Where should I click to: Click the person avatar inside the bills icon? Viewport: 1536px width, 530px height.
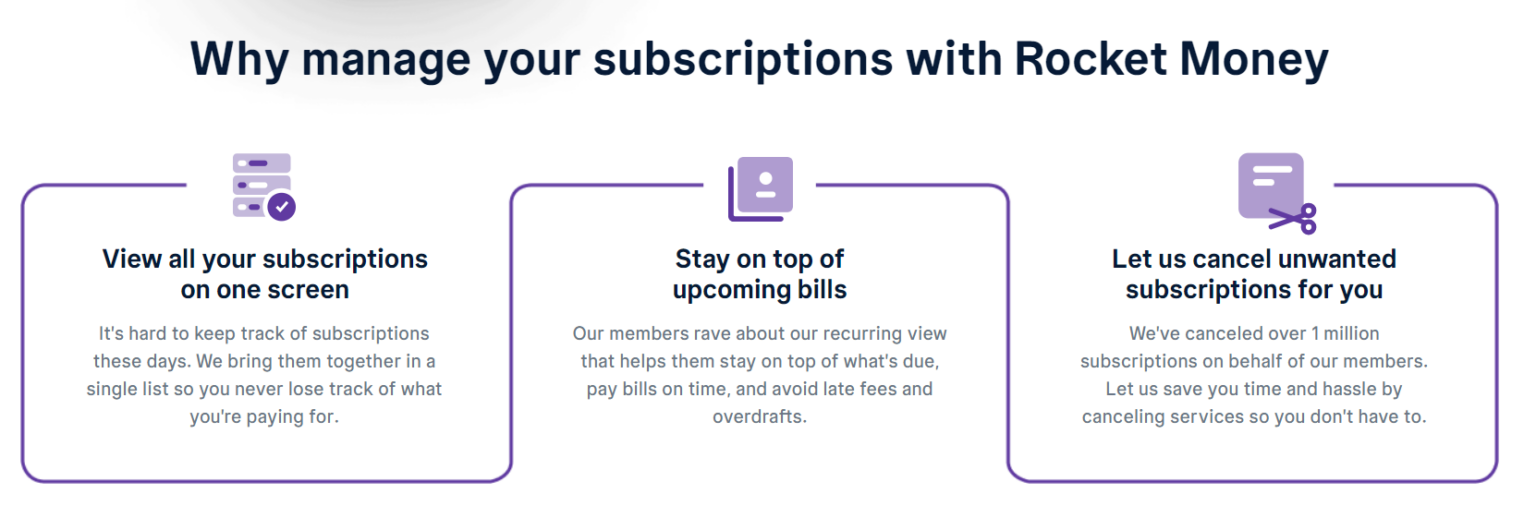click(766, 180)
